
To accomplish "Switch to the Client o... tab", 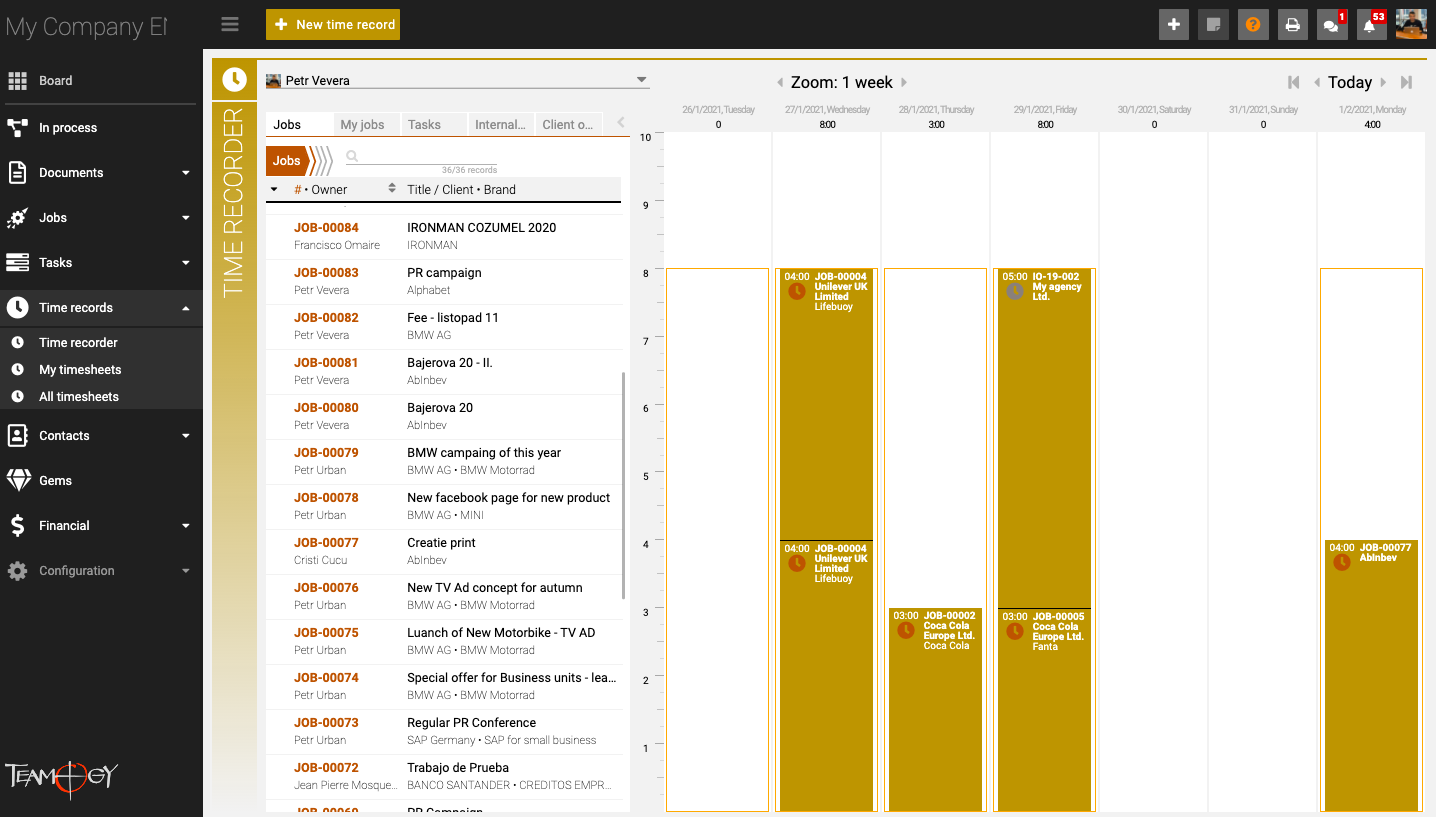I will pos(567,125).
